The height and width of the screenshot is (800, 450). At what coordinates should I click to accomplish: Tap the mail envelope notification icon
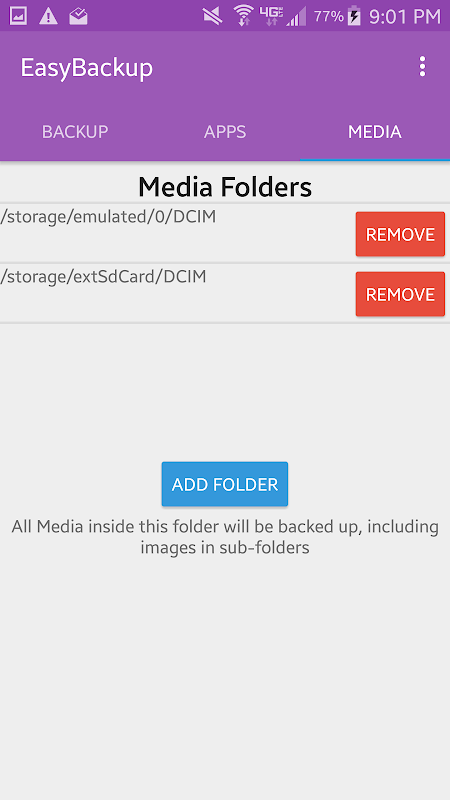79,16
